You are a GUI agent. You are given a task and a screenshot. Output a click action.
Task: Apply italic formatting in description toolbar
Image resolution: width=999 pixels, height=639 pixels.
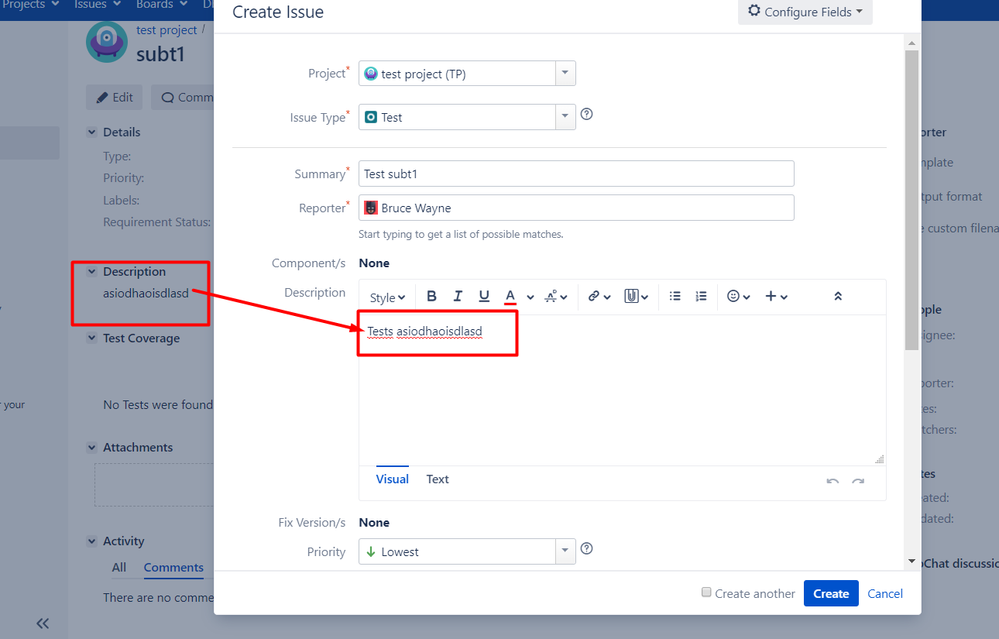457,296
